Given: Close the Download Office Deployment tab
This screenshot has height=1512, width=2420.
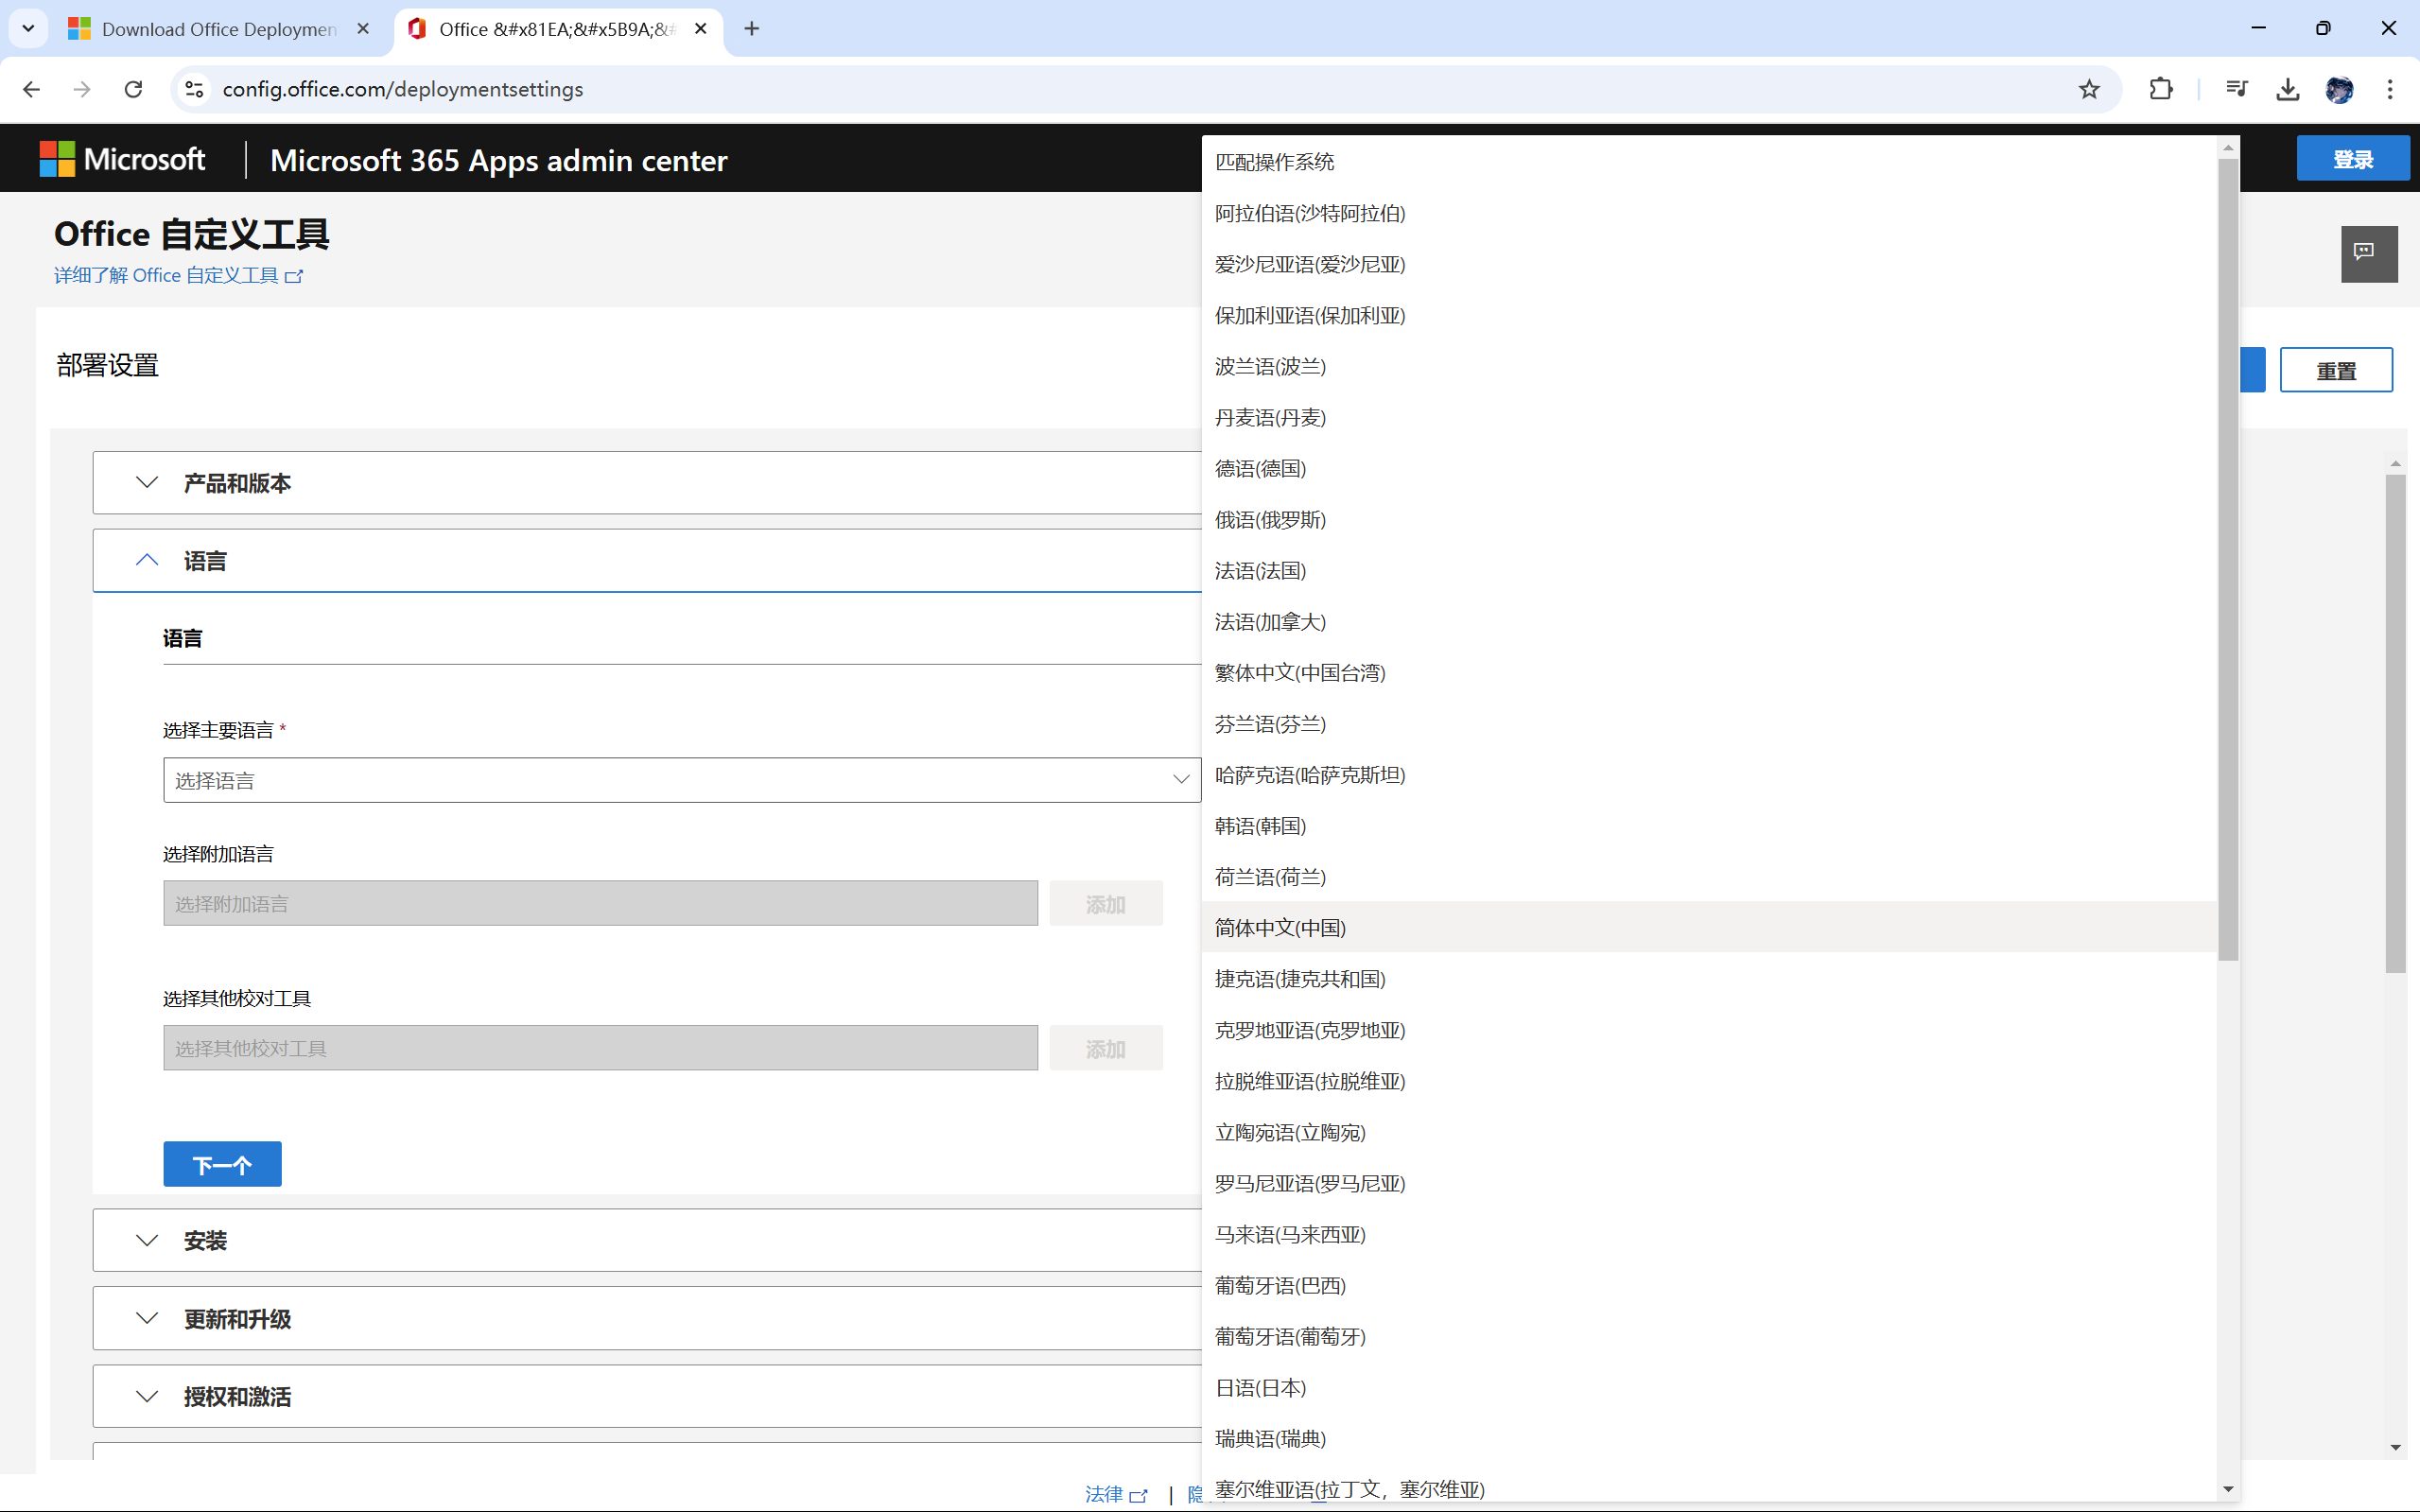Looking at the screenshot, I should point(363,29).
